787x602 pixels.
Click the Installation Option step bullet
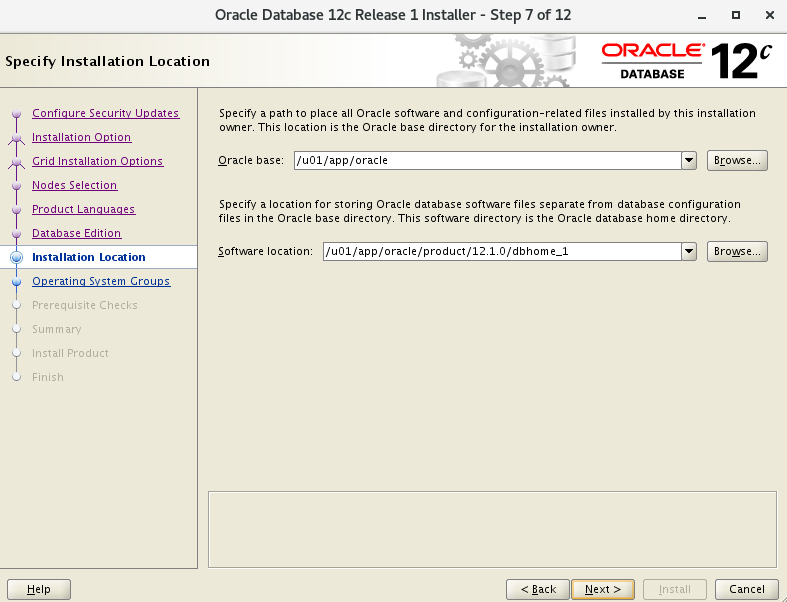(17, 138)
